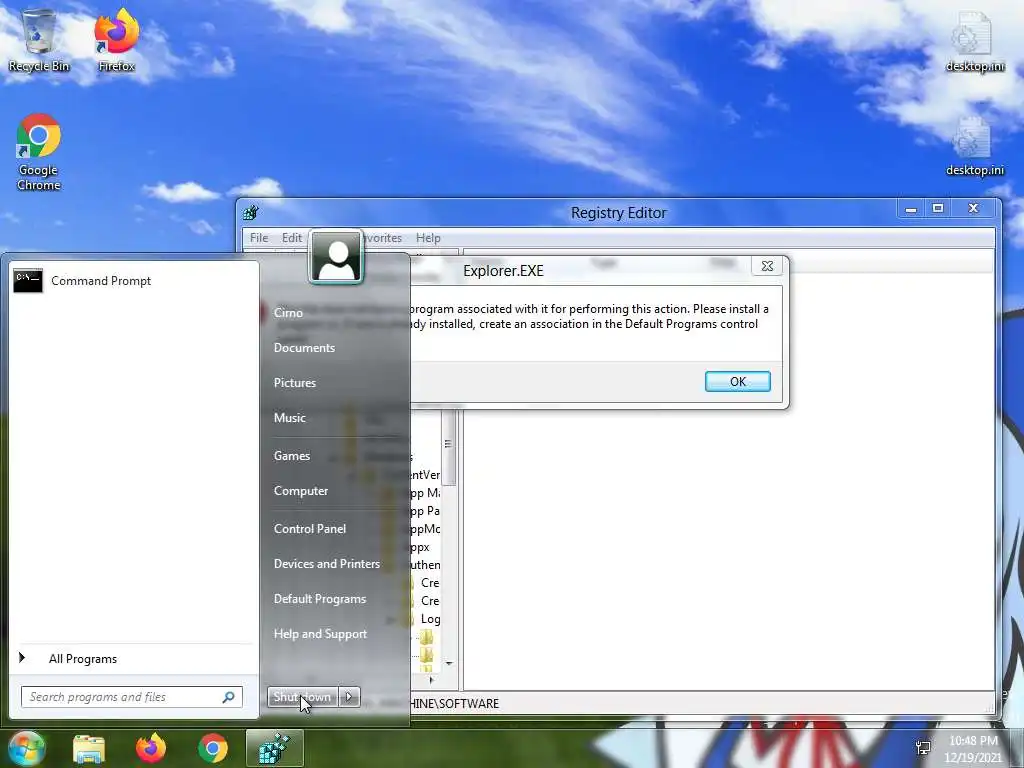Open Documents from Start menu
The height and width of the screenshot is (768, 1024).
[304, 347]
